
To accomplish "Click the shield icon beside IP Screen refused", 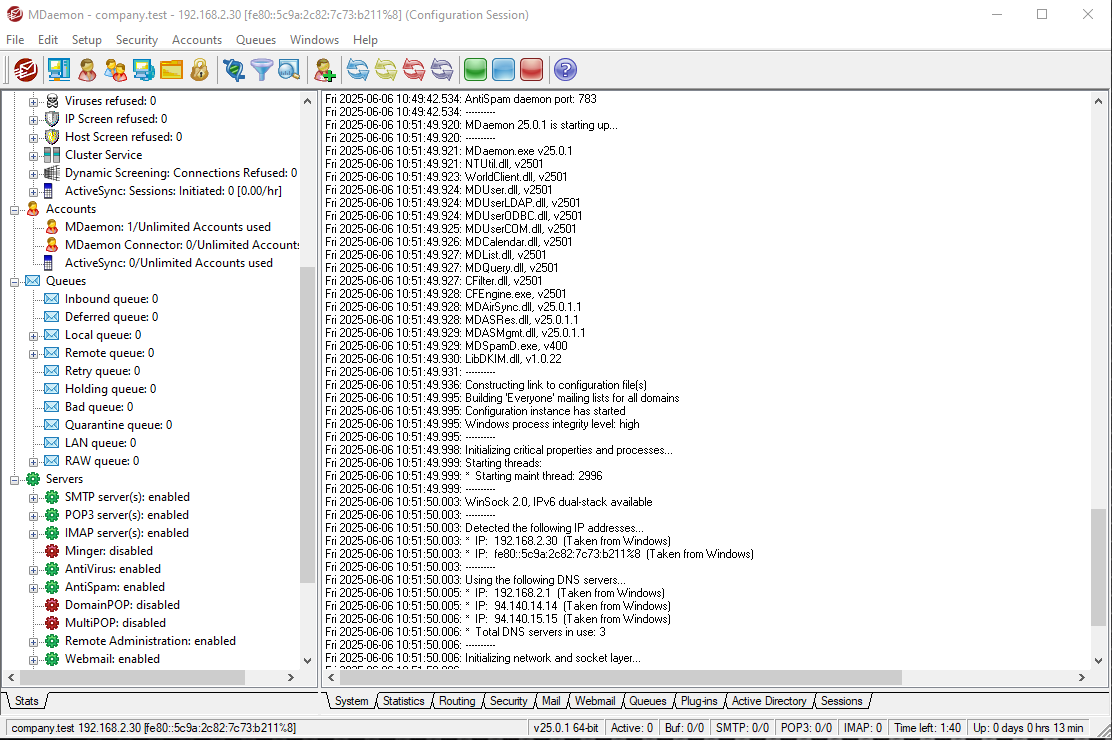I will pos(52,119).
